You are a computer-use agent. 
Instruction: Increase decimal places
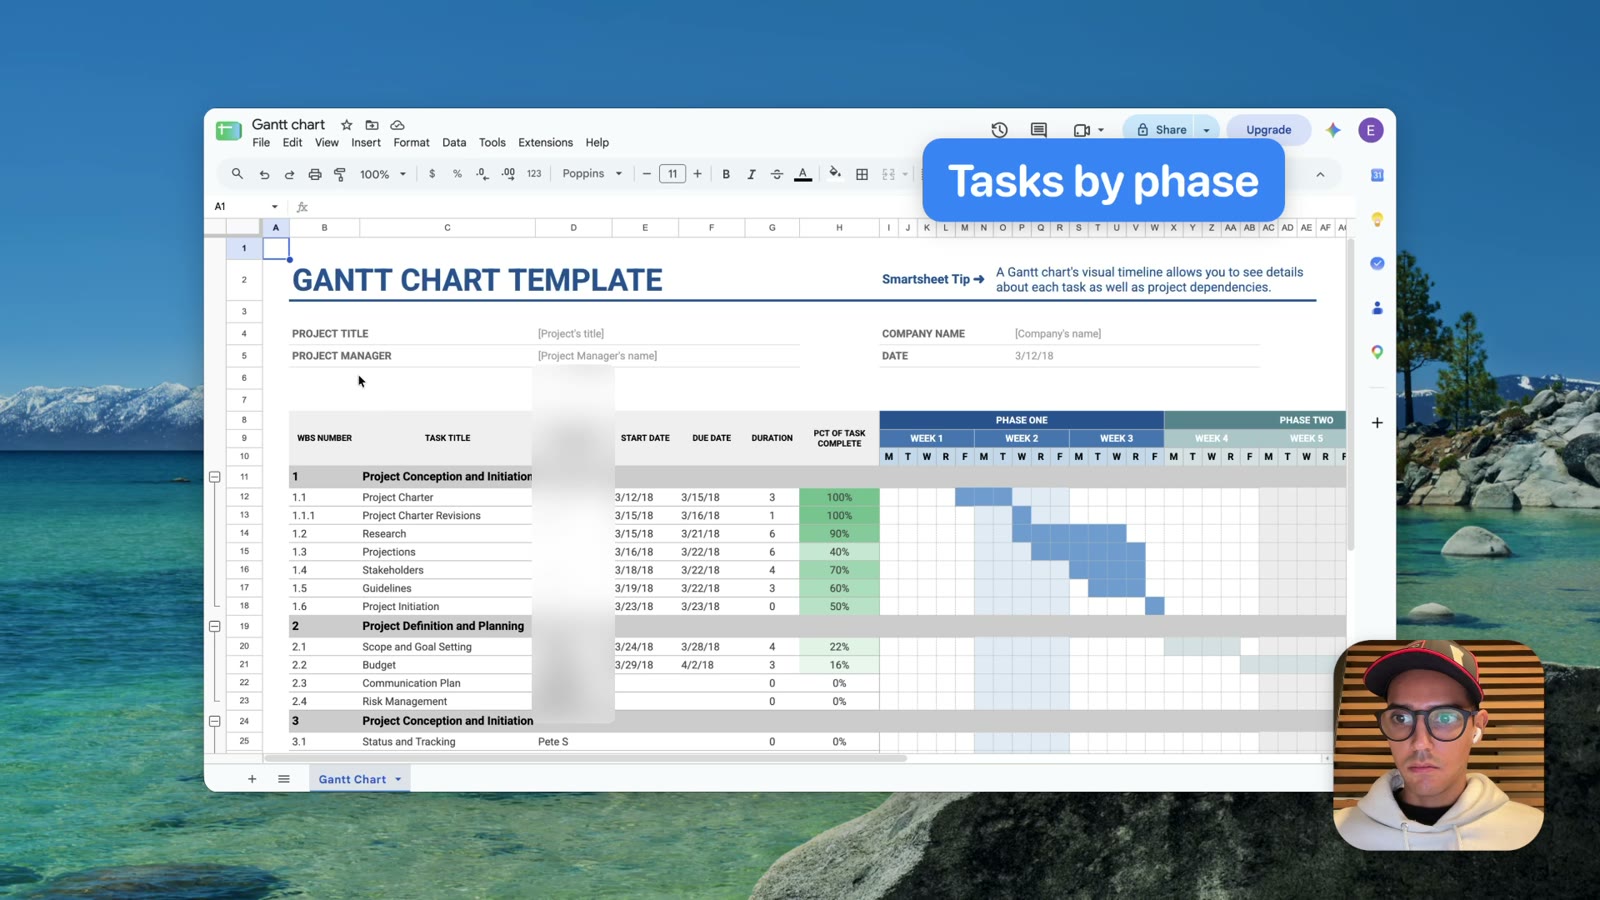(x=508, y=174)
